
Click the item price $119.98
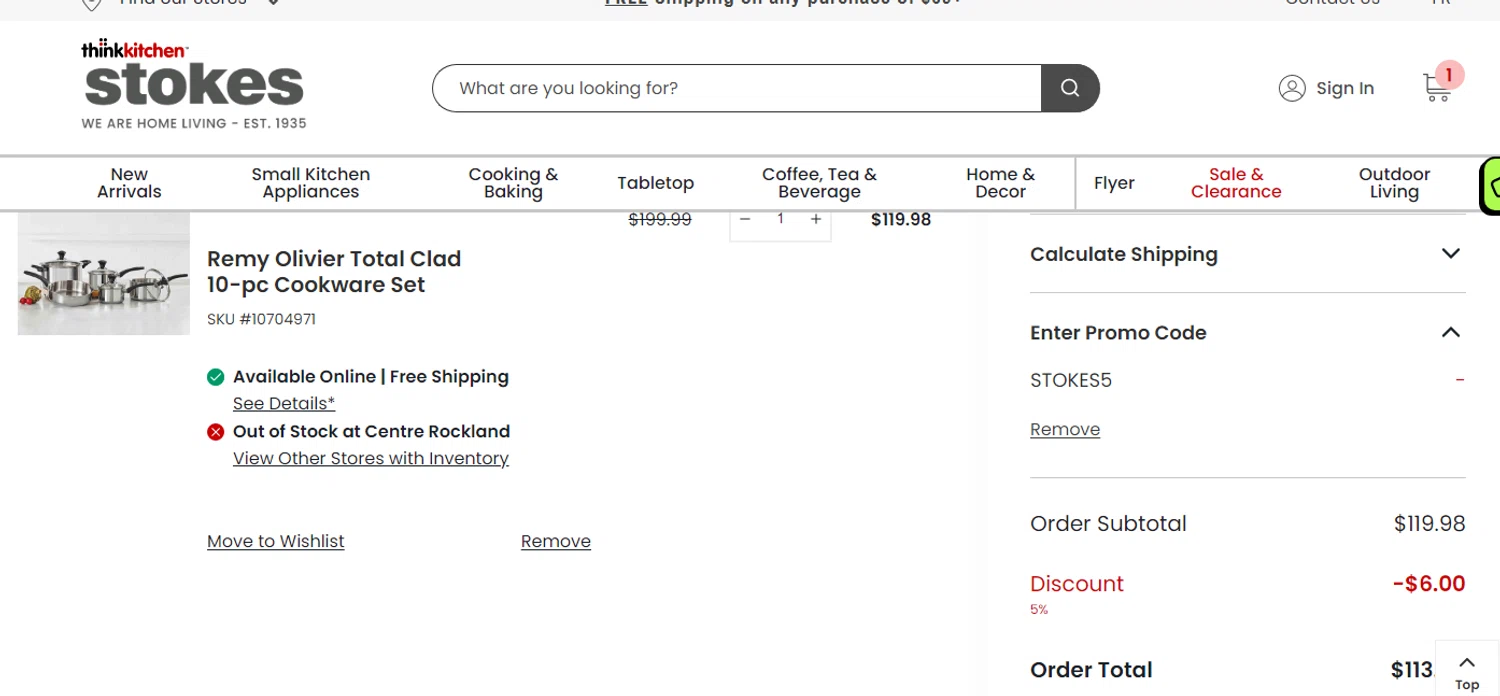901,219
